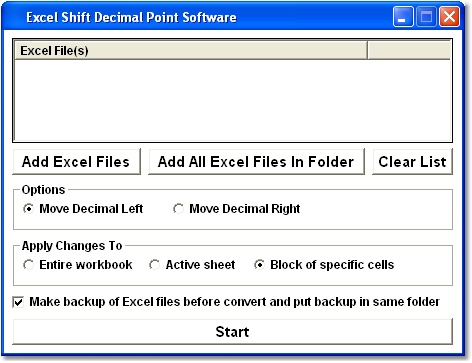This screenshot has width=472, height=363.
Task: Clear the file list with Clear List
Action: [412, 162]
